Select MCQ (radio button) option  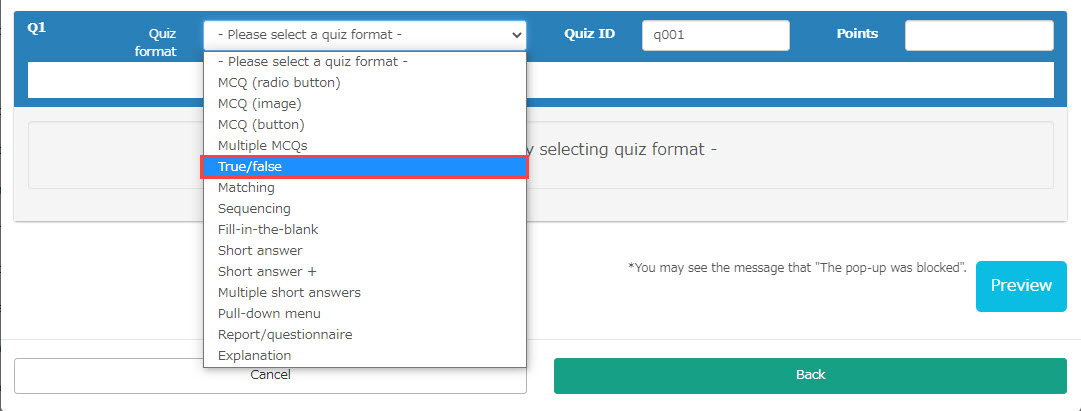279,82
